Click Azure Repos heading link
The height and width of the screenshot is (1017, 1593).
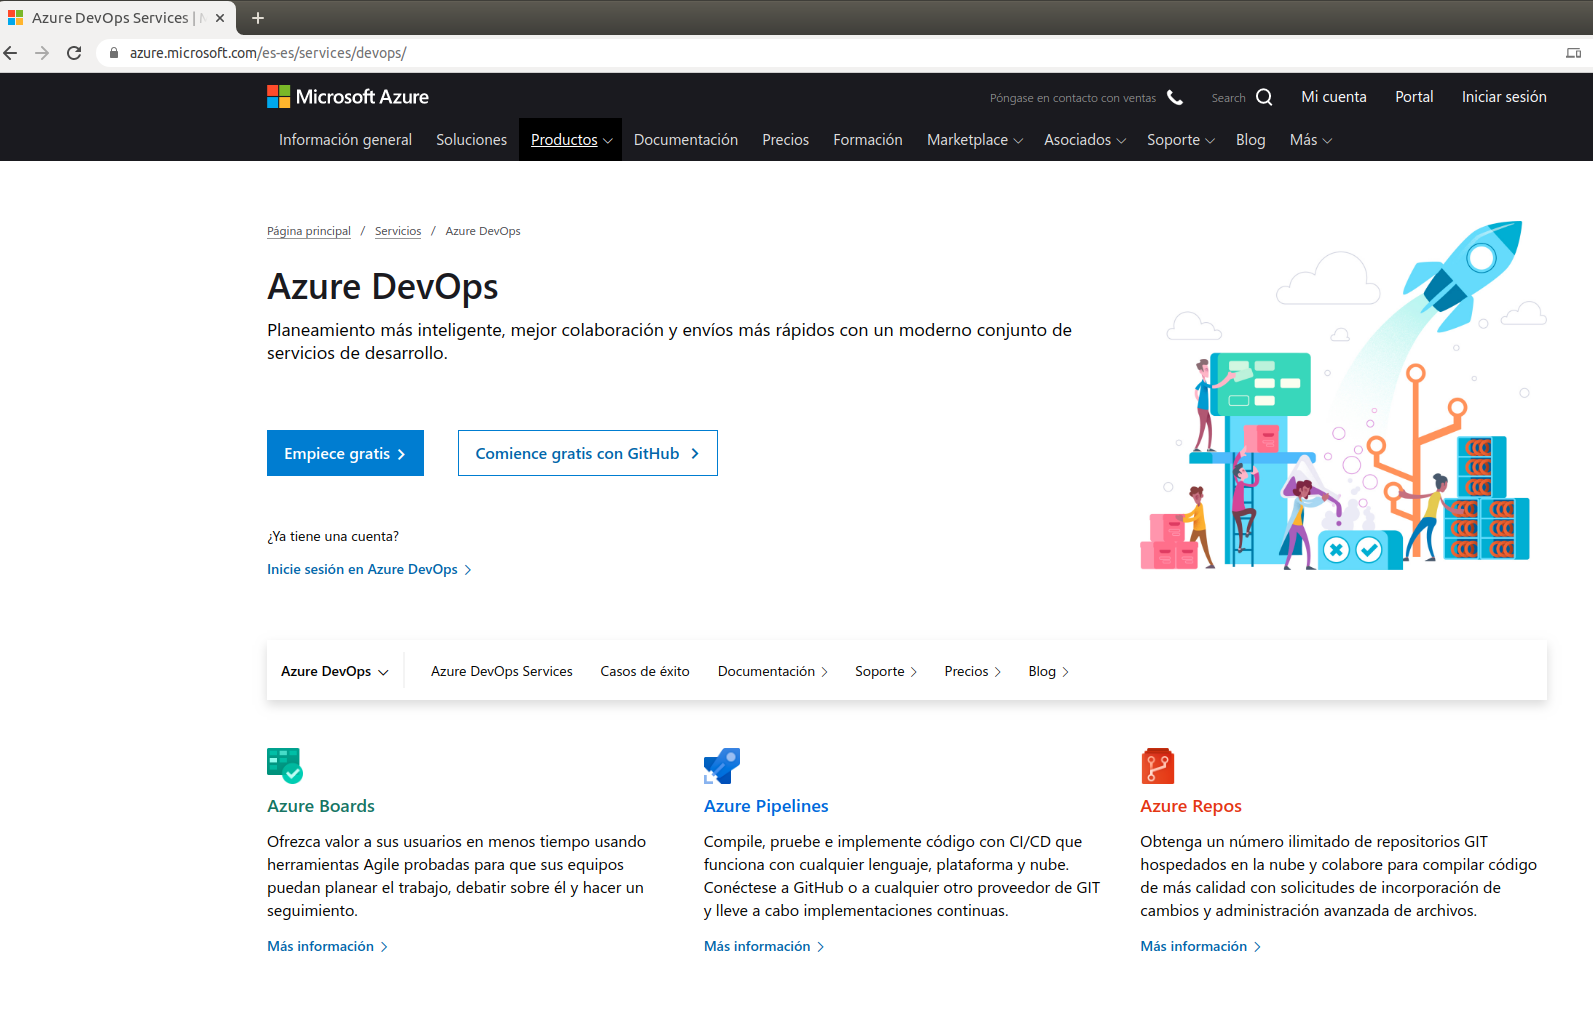pos(1191,806)
